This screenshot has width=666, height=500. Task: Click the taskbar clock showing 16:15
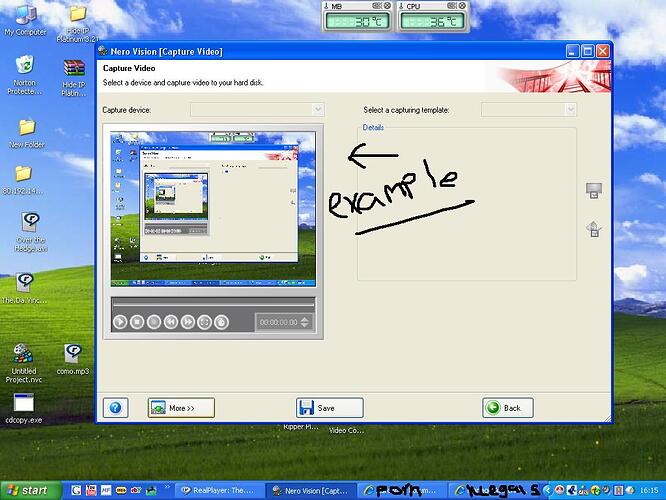click(x=649, y=491)
